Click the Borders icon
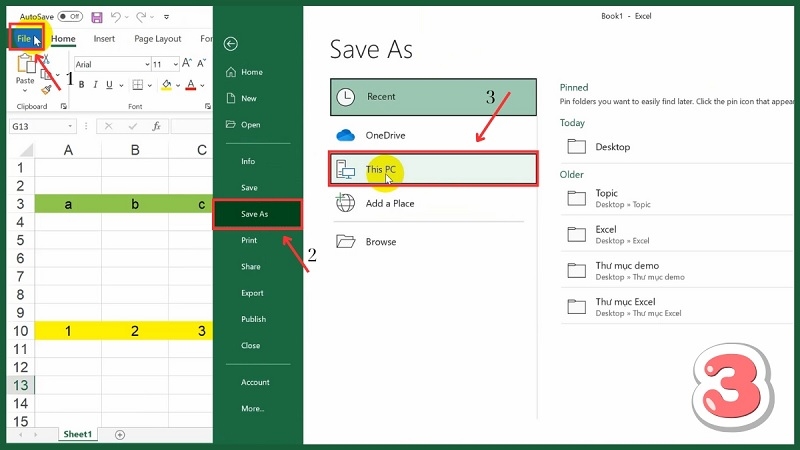The width and height of the screenshot is (800, 450). pyautogui.click(x=138, y=85)
